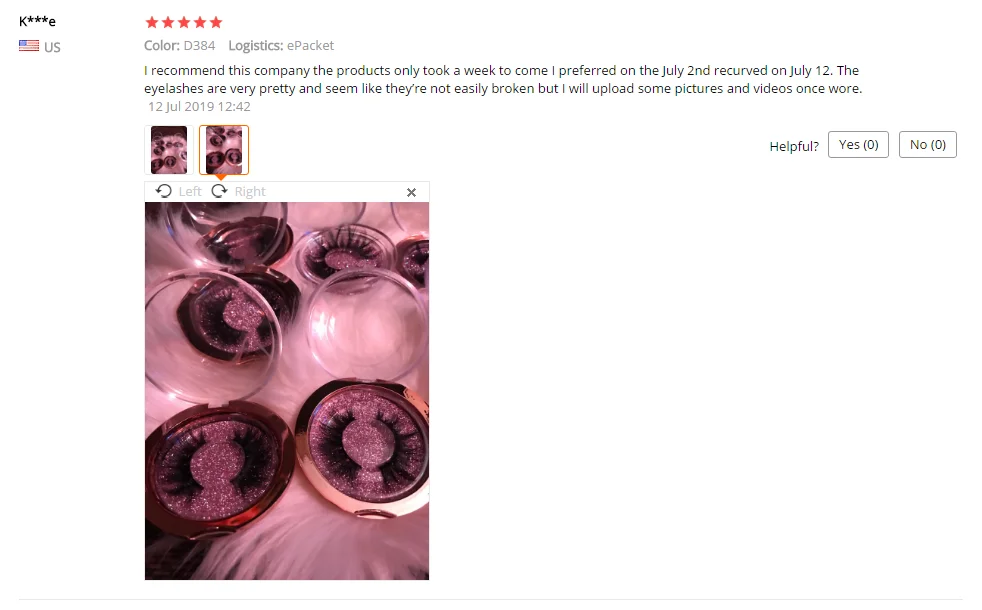Click the second red rating star
The image size is (982, 610).
pyautogui.click(x=168, y=23)
